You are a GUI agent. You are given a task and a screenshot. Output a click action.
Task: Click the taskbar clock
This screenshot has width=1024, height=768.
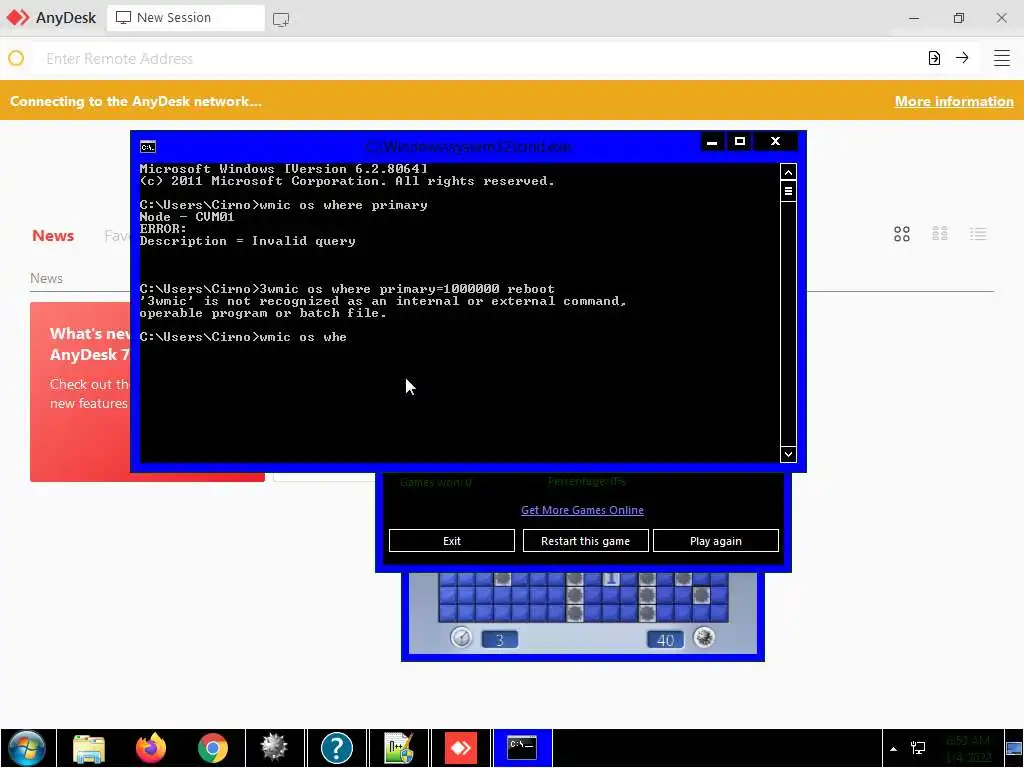(969, 748)
